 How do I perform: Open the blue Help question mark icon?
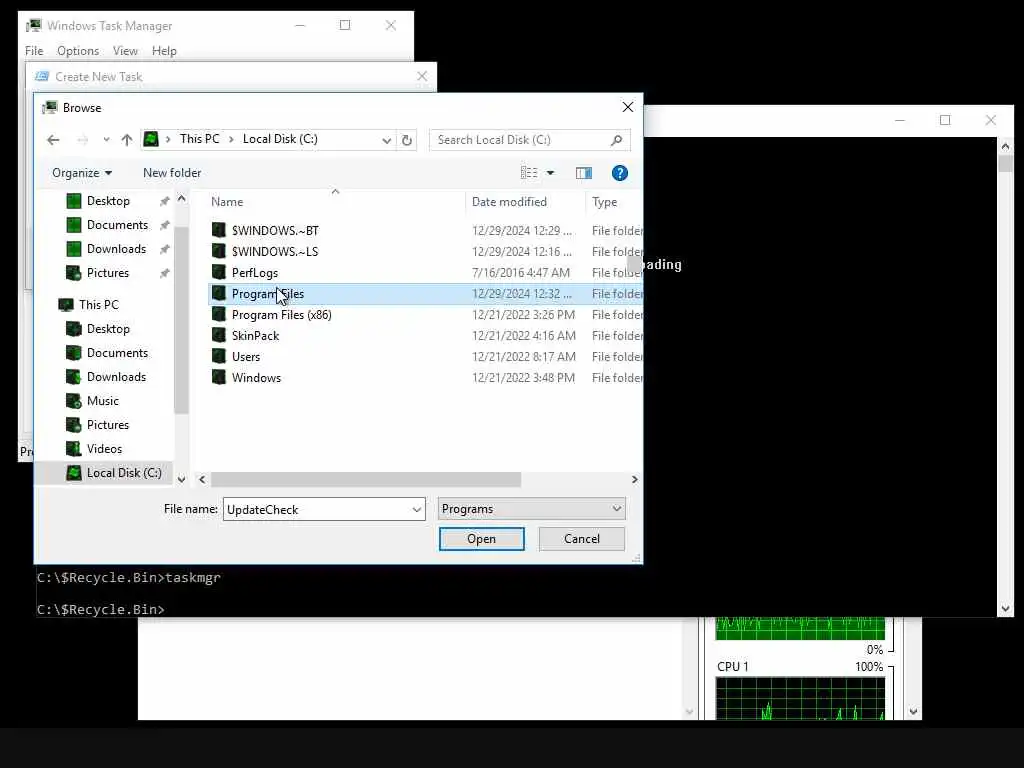tap(620, 173)
